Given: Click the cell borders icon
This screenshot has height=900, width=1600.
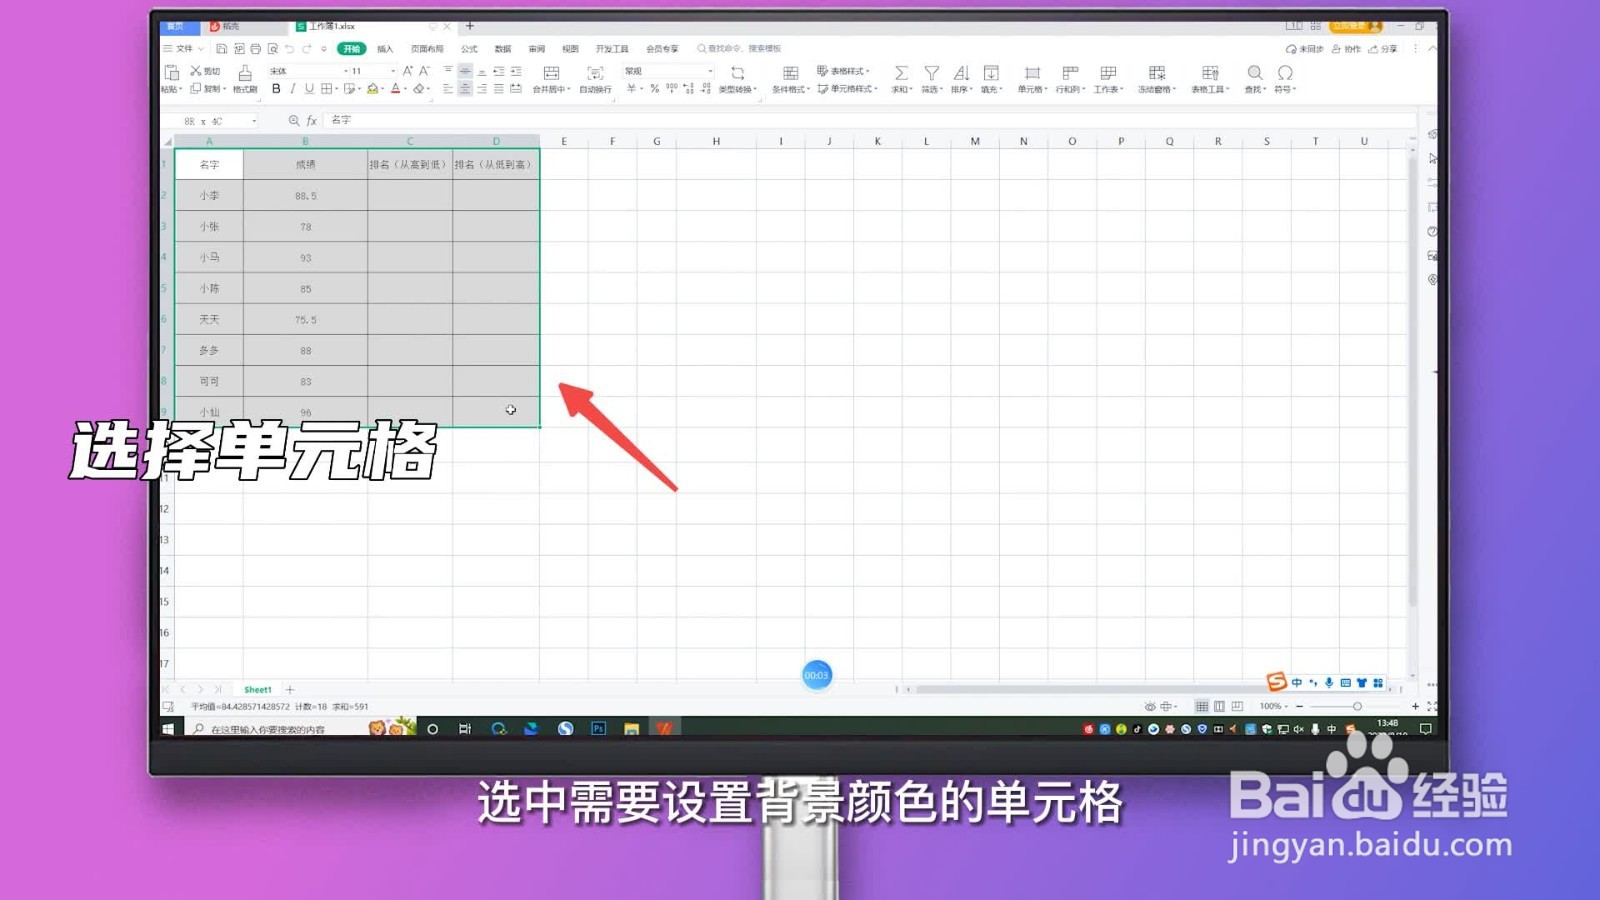Looking at the screenshot, I should (x=326, y=89).
